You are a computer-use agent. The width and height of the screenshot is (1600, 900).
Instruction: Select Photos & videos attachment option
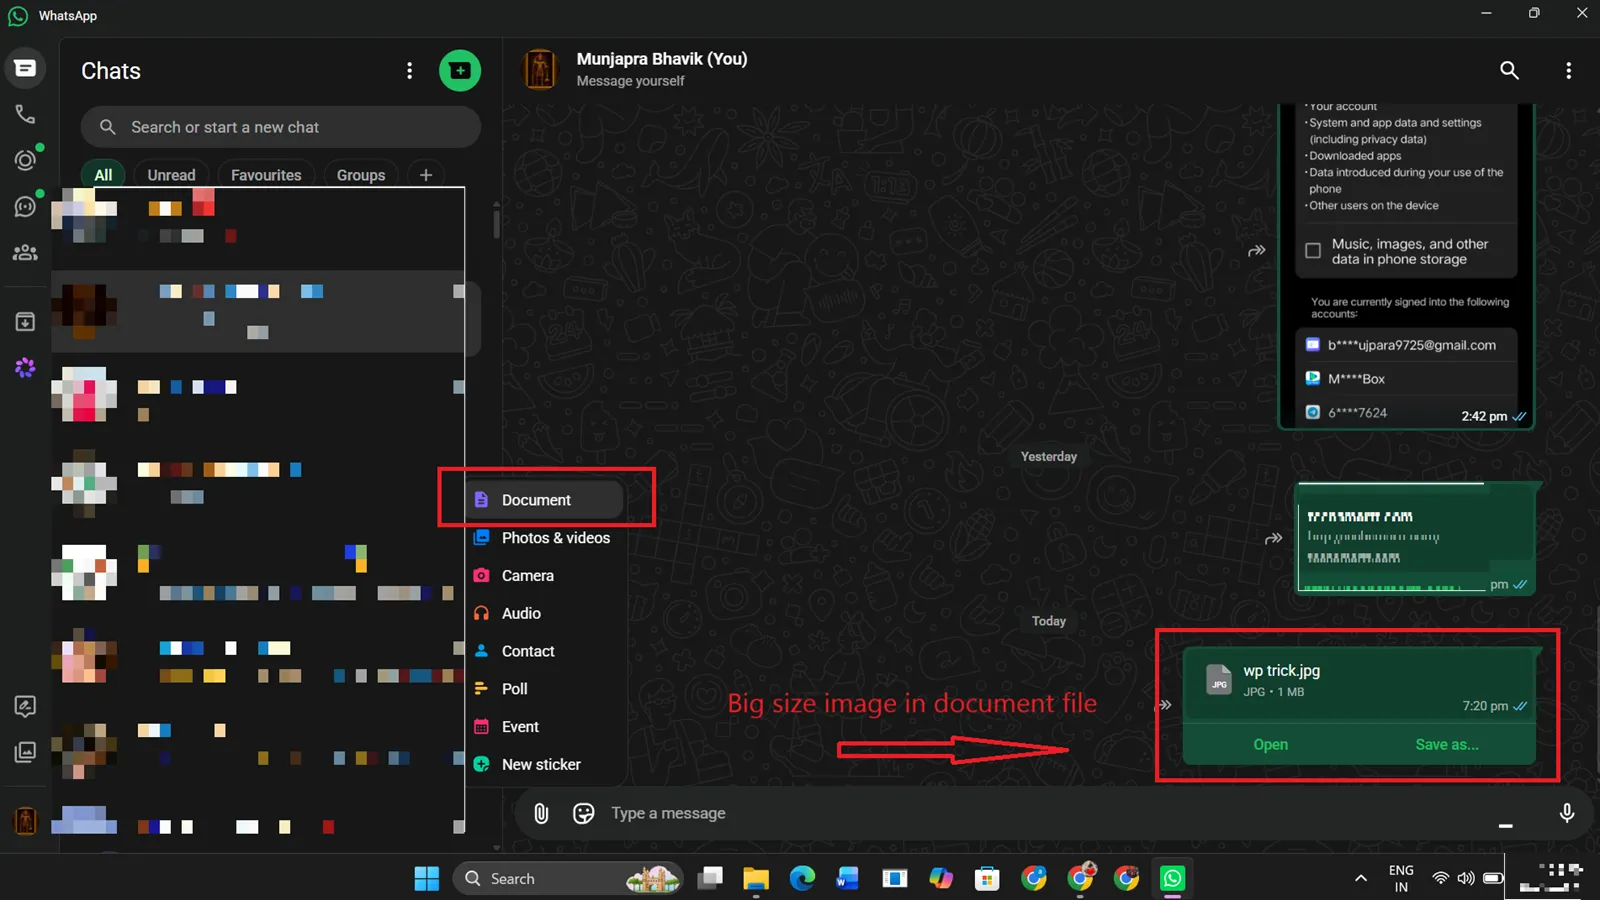click(546, 538)
